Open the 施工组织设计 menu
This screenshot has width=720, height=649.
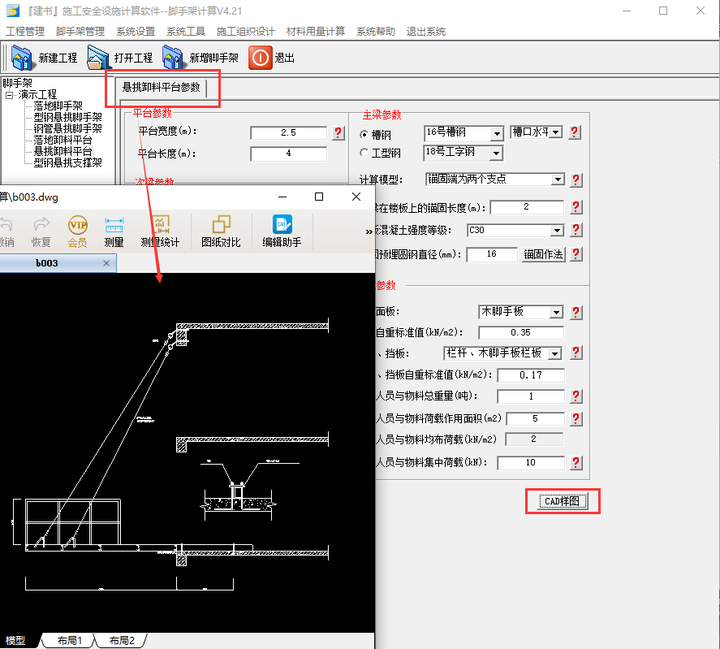[x=246, y=31]
